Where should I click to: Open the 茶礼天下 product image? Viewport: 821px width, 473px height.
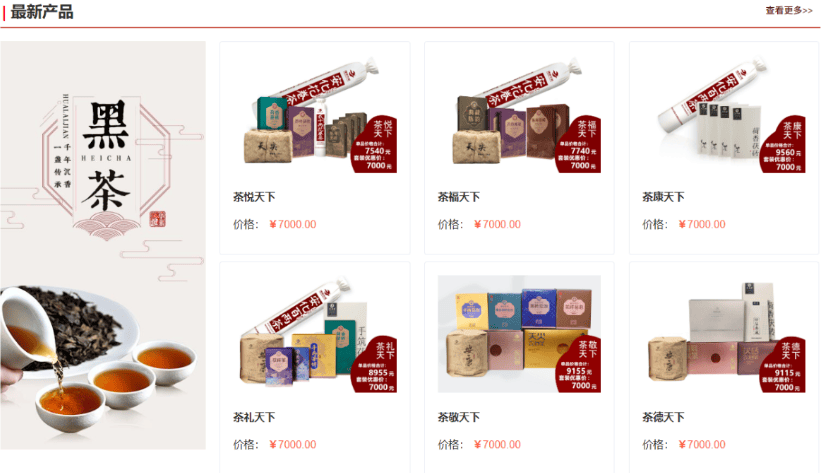(x=315, y=334)
